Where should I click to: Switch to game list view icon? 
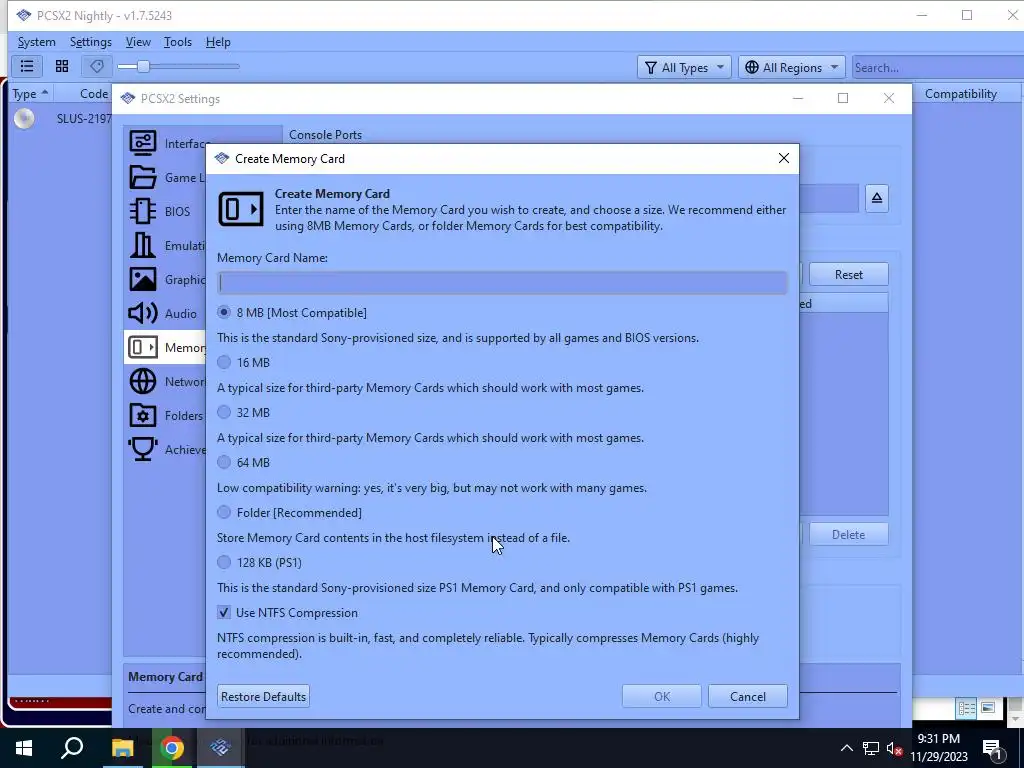(x=27, y=66)
